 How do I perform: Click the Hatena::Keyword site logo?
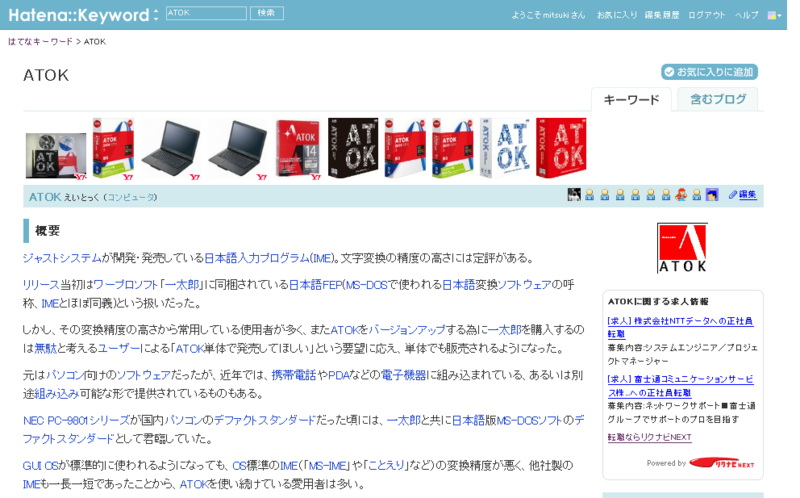(x=79, y=15)
